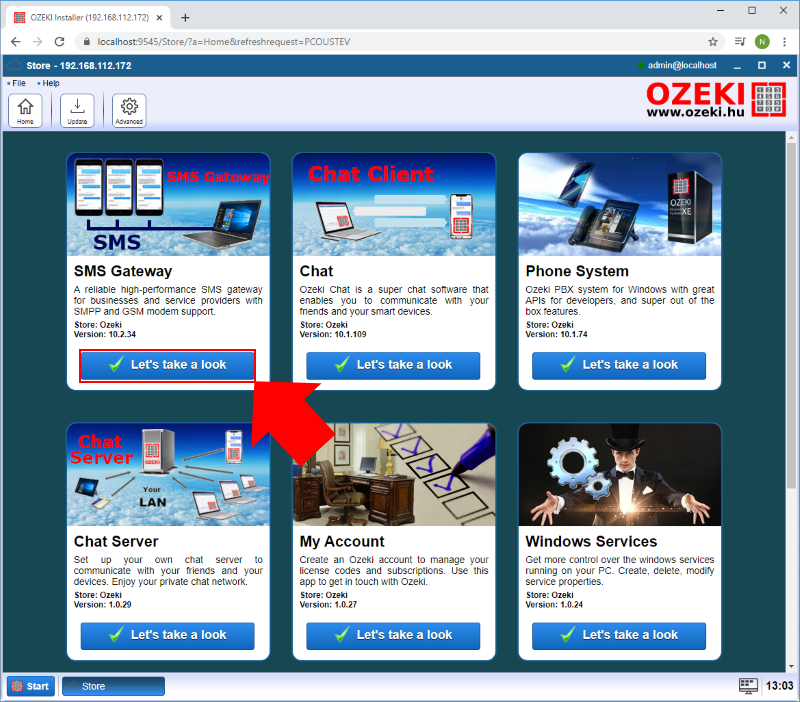Screen dimensions: 800x702
Task: Click the My Account card title
Action: [x=342, y=542]
